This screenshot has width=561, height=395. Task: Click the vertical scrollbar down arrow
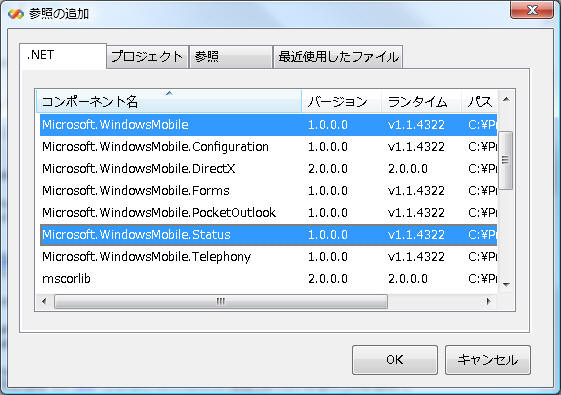(x=506, y=284)
